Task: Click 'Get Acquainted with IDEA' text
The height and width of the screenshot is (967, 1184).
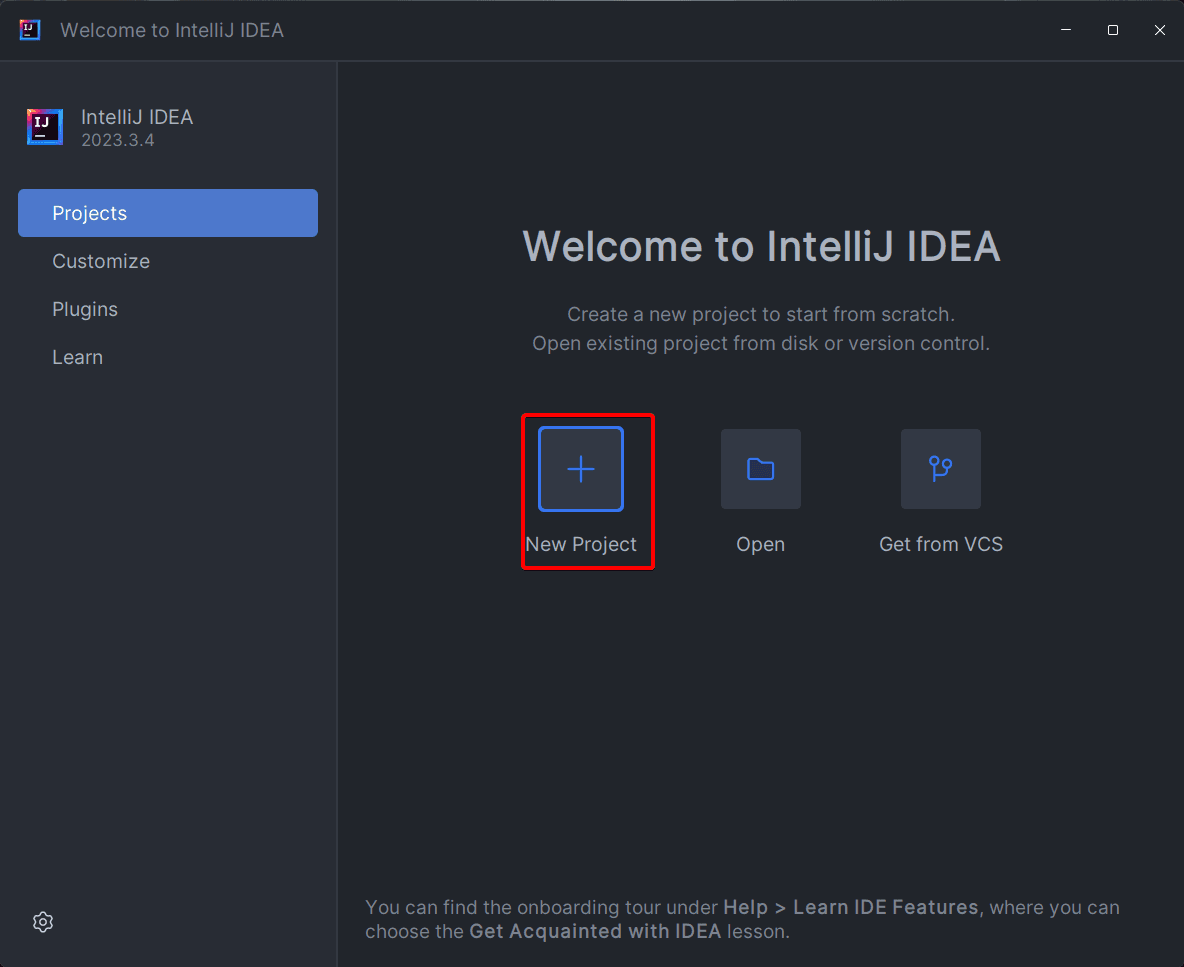Action: point(595,932)
